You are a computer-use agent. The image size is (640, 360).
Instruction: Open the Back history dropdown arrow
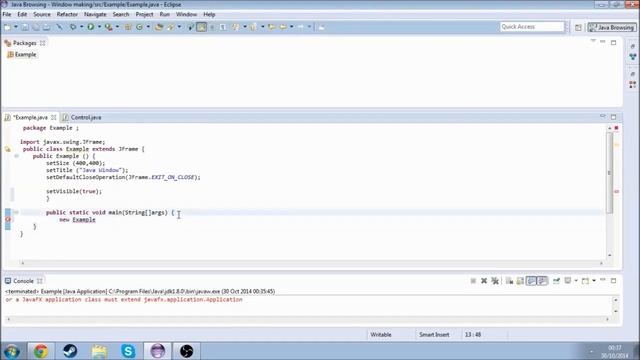tap(291, 27)
